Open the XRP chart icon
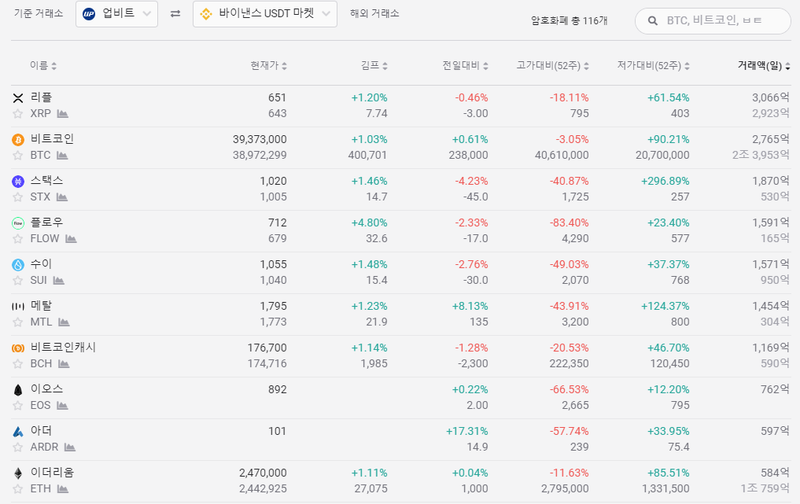This screenshot has width=800, height=504. point(63,114)
